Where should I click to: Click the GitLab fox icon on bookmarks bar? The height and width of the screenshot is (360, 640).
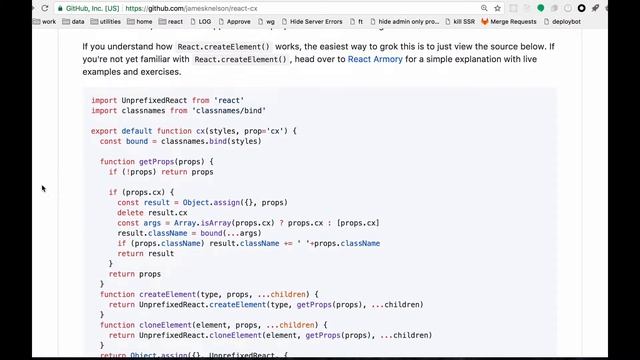485,22
